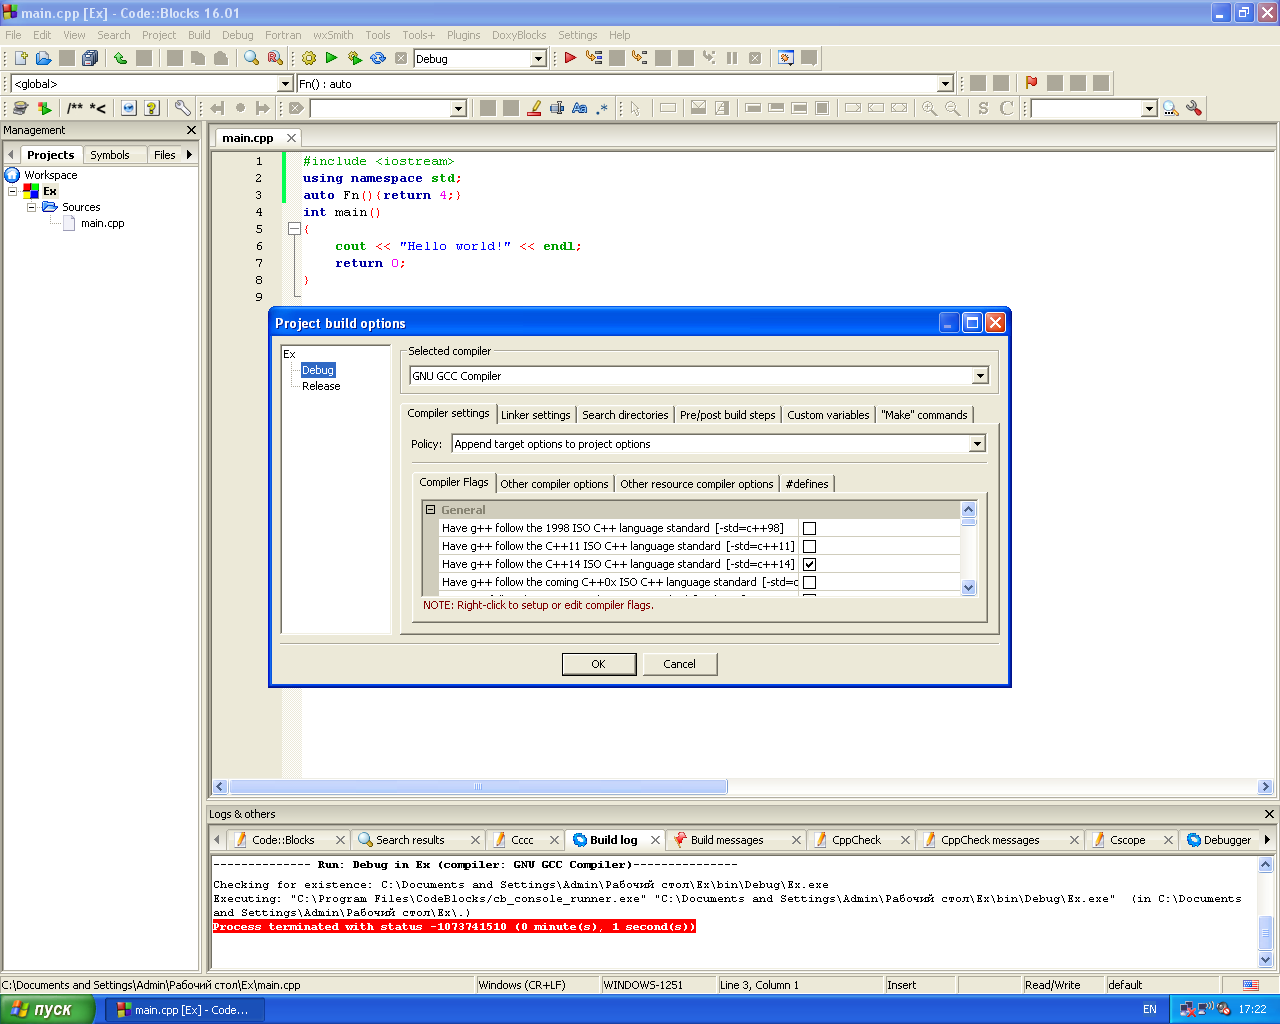This screenshot has width=1280, height=1024.
Task: Open the Settings menu
Action: click(577, 35)
